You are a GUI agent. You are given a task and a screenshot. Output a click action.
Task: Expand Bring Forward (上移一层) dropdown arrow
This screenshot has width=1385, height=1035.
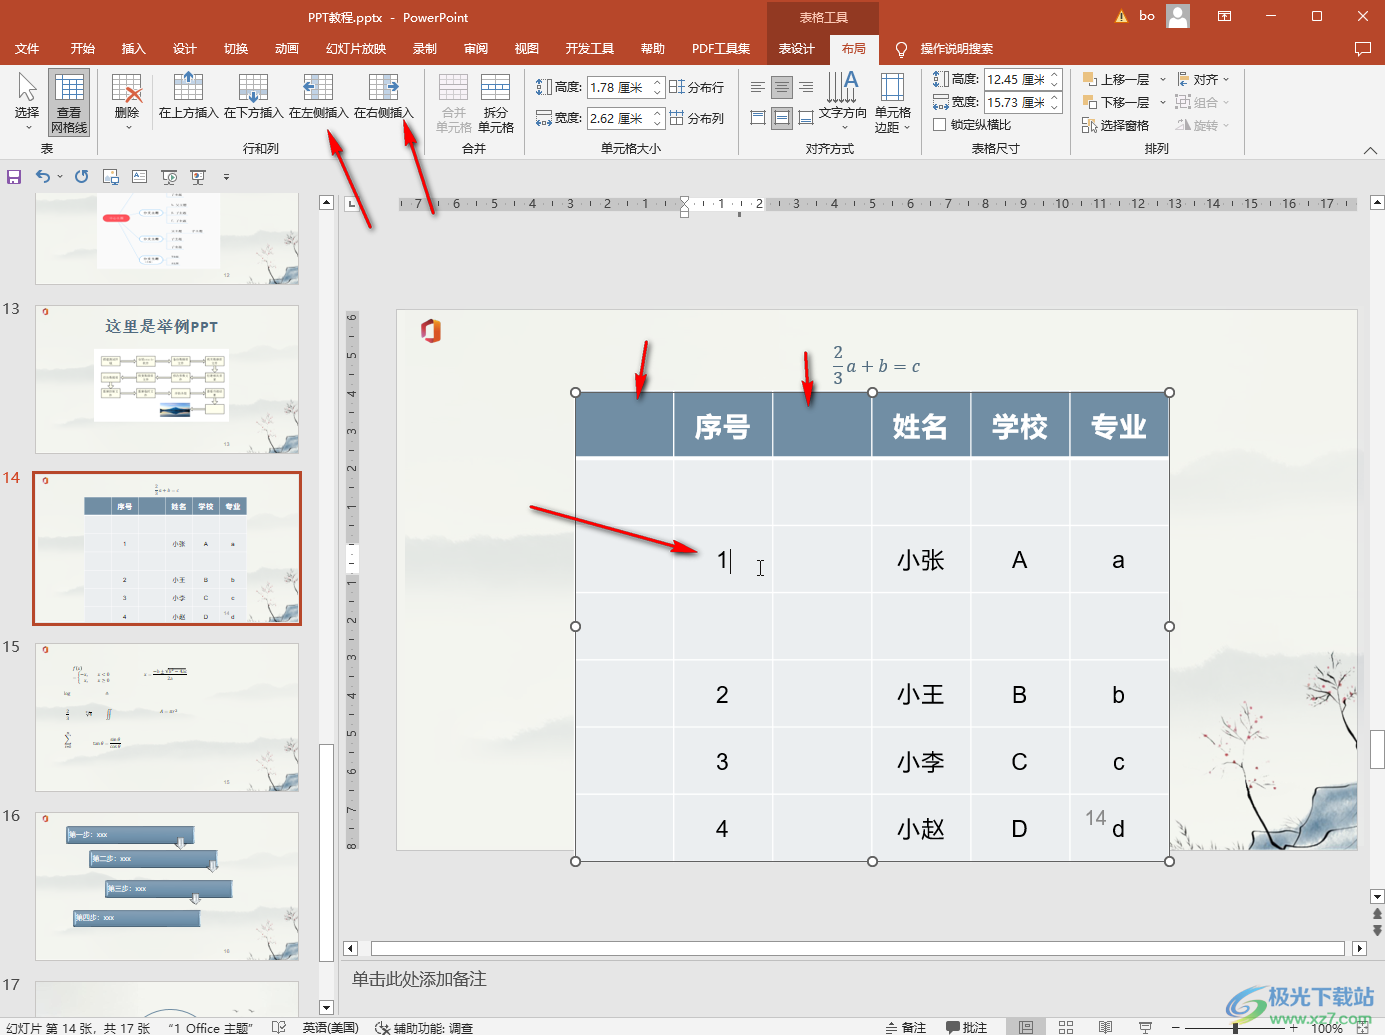1163,79
